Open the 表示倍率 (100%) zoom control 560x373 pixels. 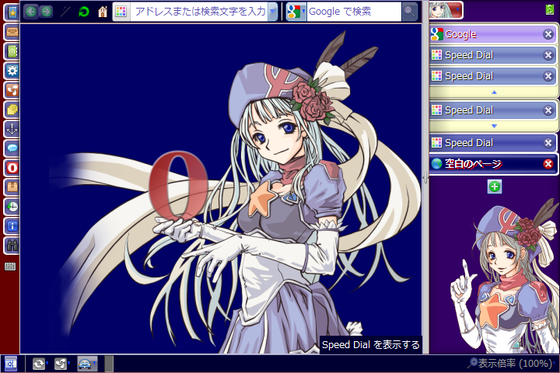click(x=511, y=364)
